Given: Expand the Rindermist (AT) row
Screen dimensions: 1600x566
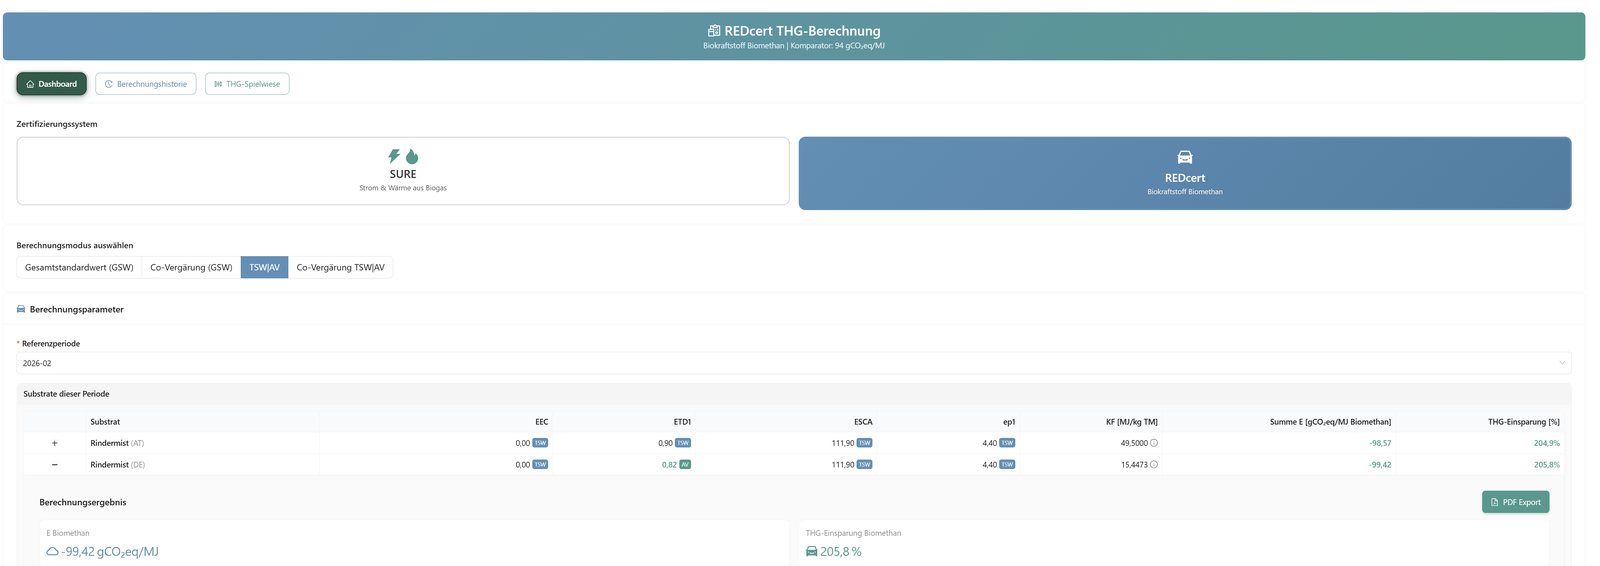Looking at the screenshot, I should pos(55,443).
